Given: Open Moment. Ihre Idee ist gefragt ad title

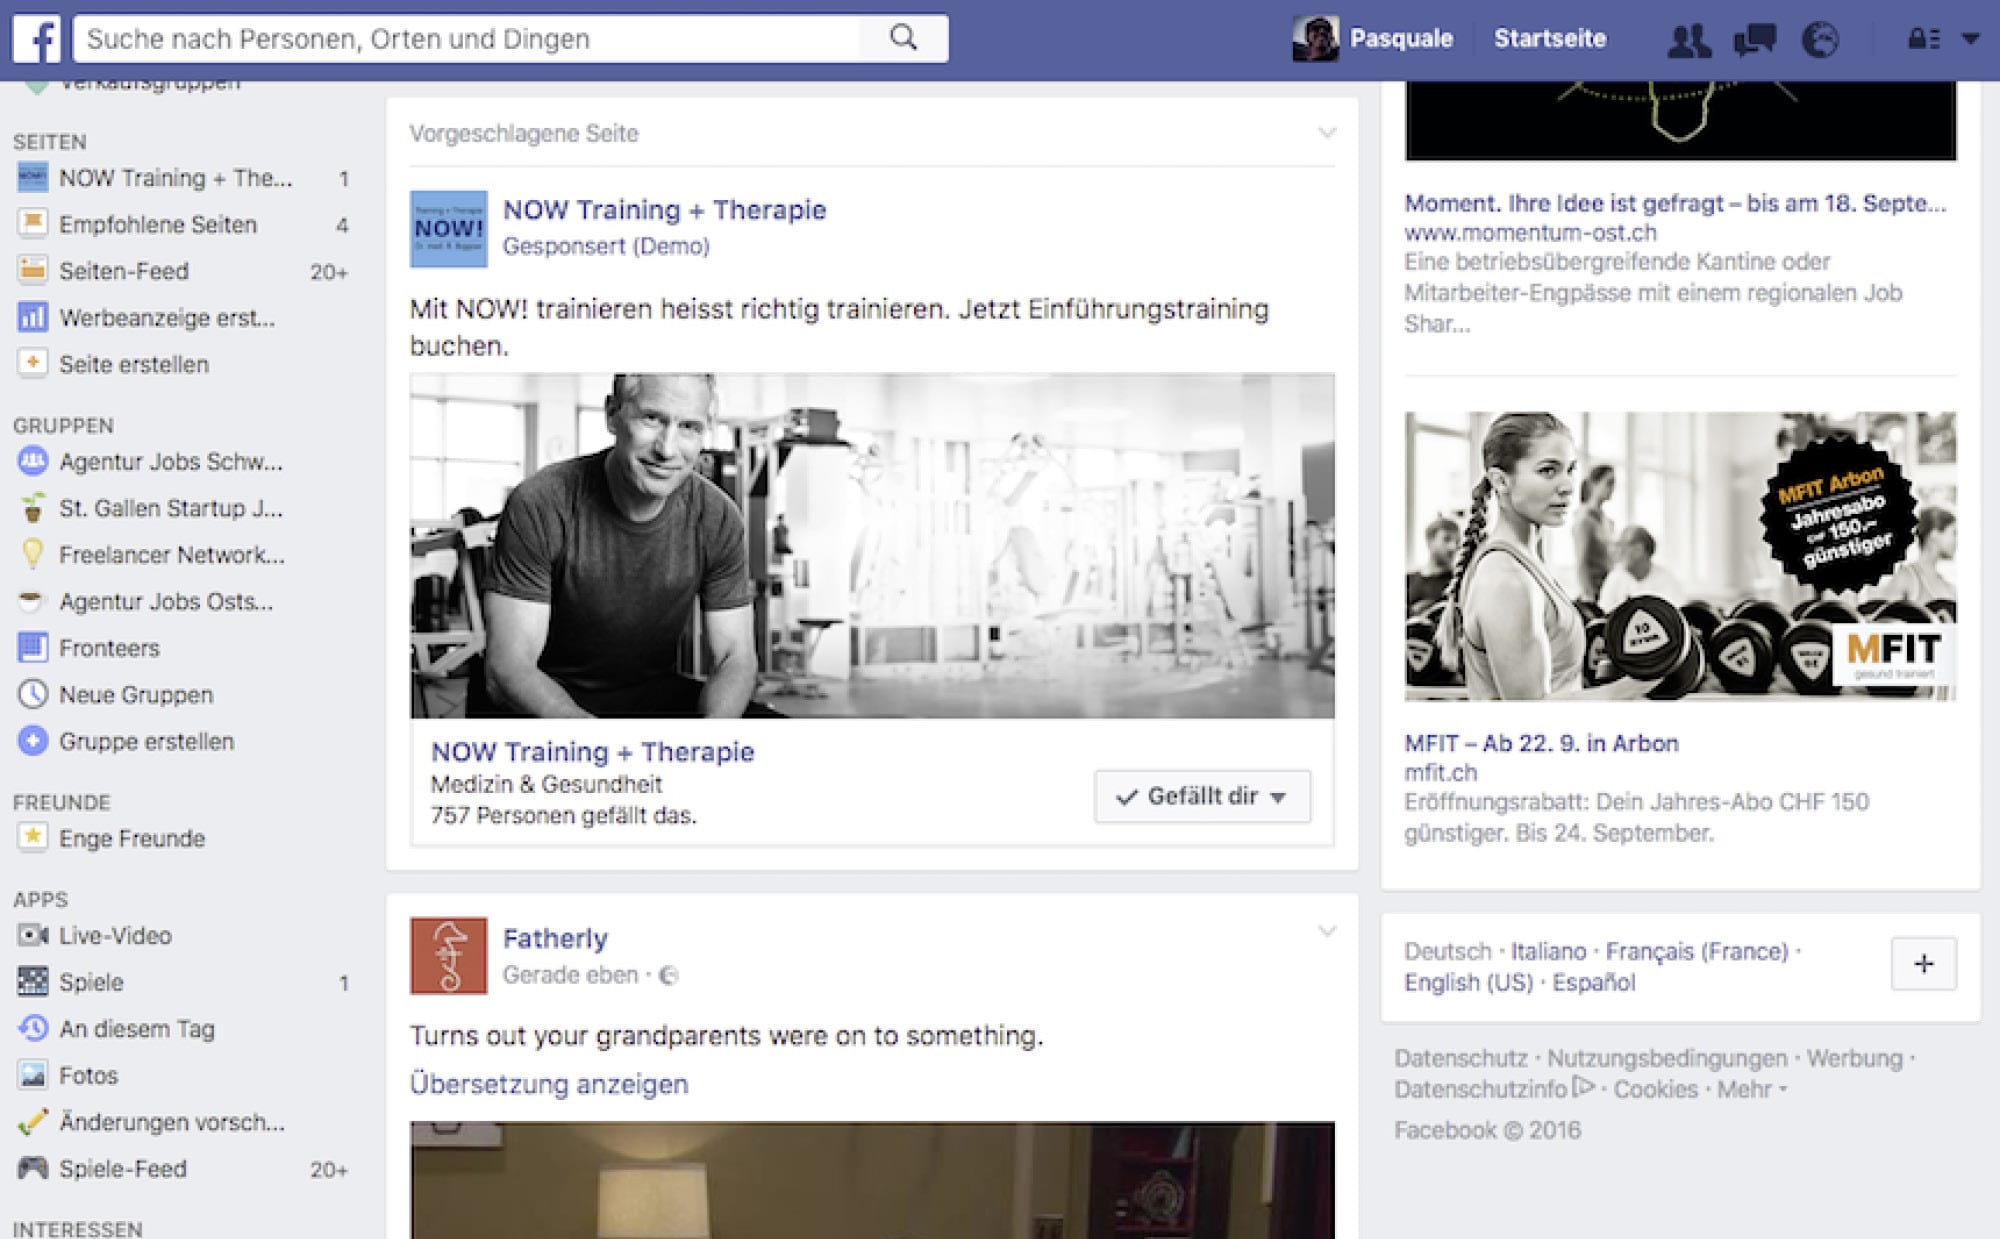Looking at the screenshot, I should [1675, 203].
